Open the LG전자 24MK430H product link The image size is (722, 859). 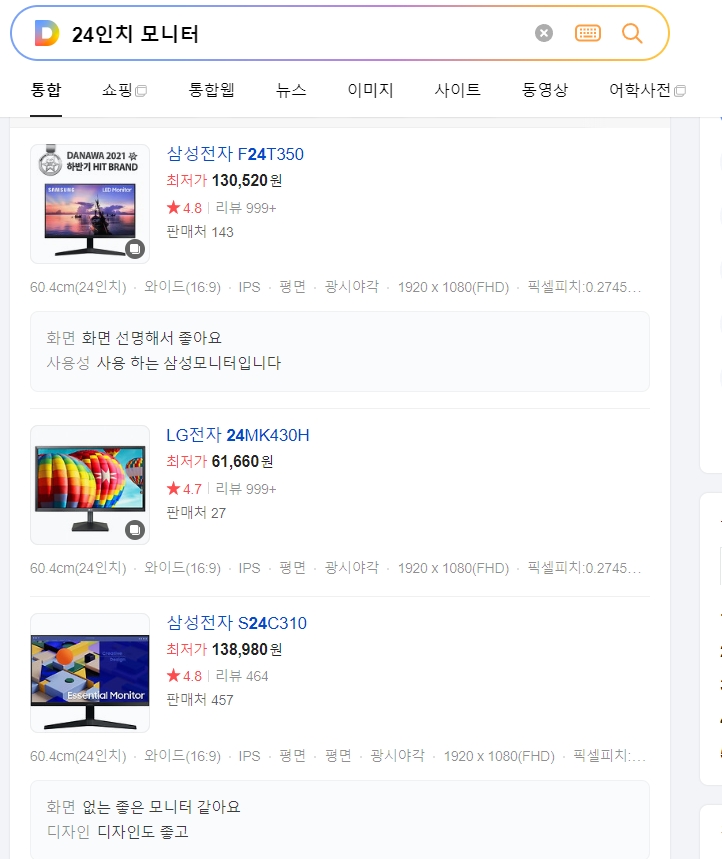(x=238, y=435)
